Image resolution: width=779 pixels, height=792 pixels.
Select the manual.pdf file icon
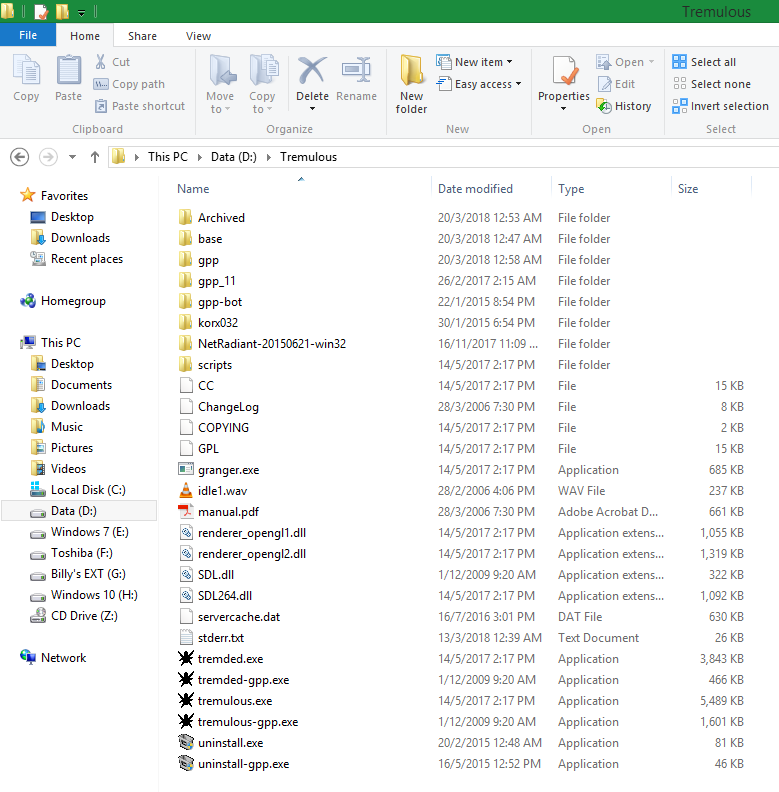point(185,512)
